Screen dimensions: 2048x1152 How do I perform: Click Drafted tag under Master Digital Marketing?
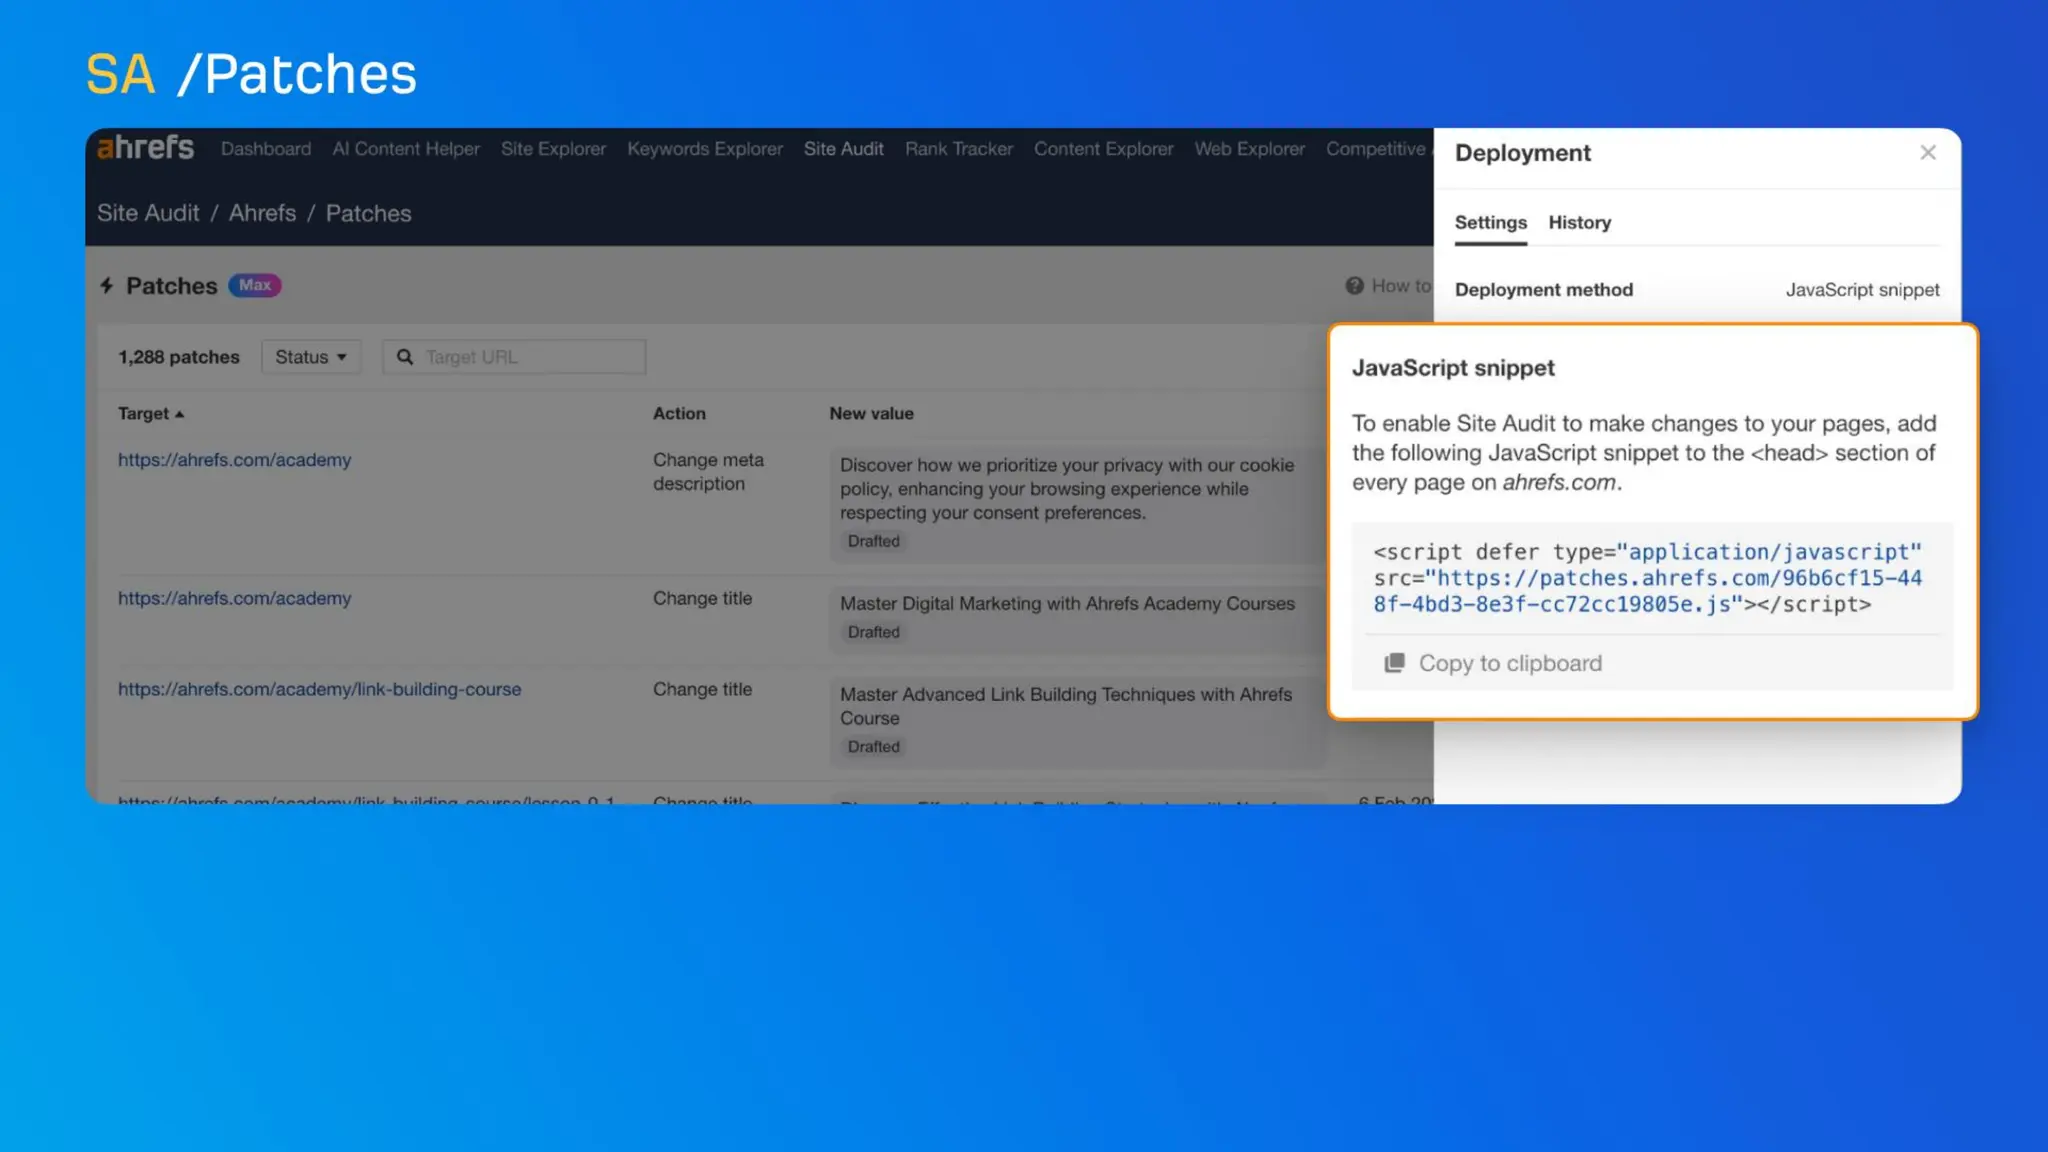pyautogui.click(x=874, y=632)
